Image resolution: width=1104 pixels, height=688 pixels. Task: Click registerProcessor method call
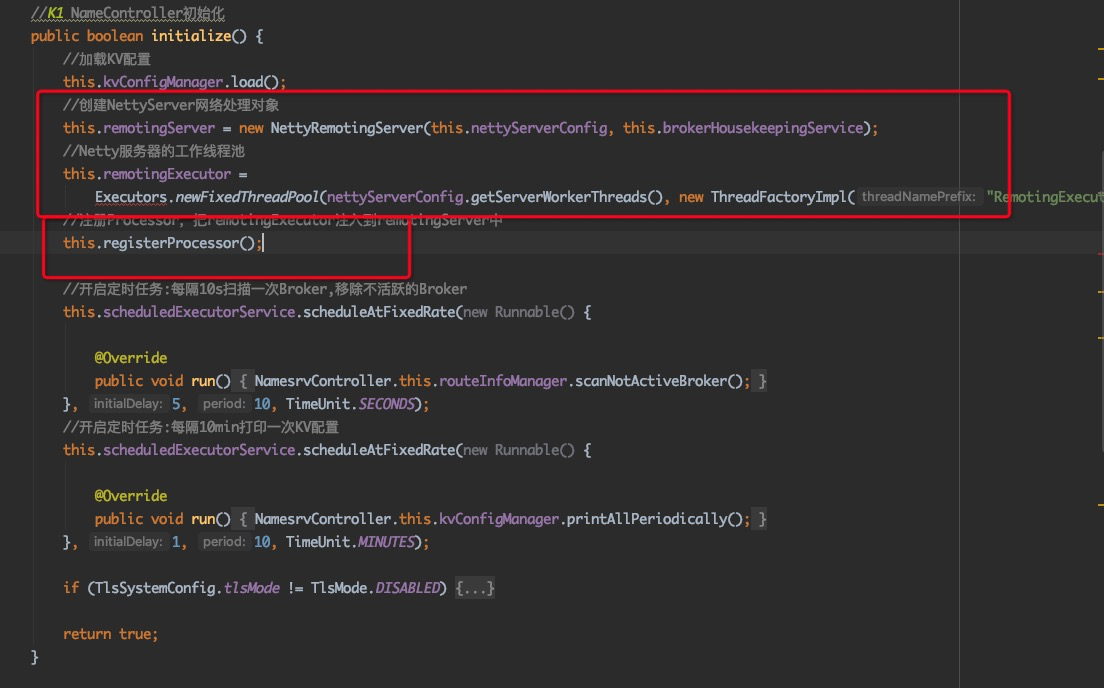pyautogui.click(x=171, y=243)
